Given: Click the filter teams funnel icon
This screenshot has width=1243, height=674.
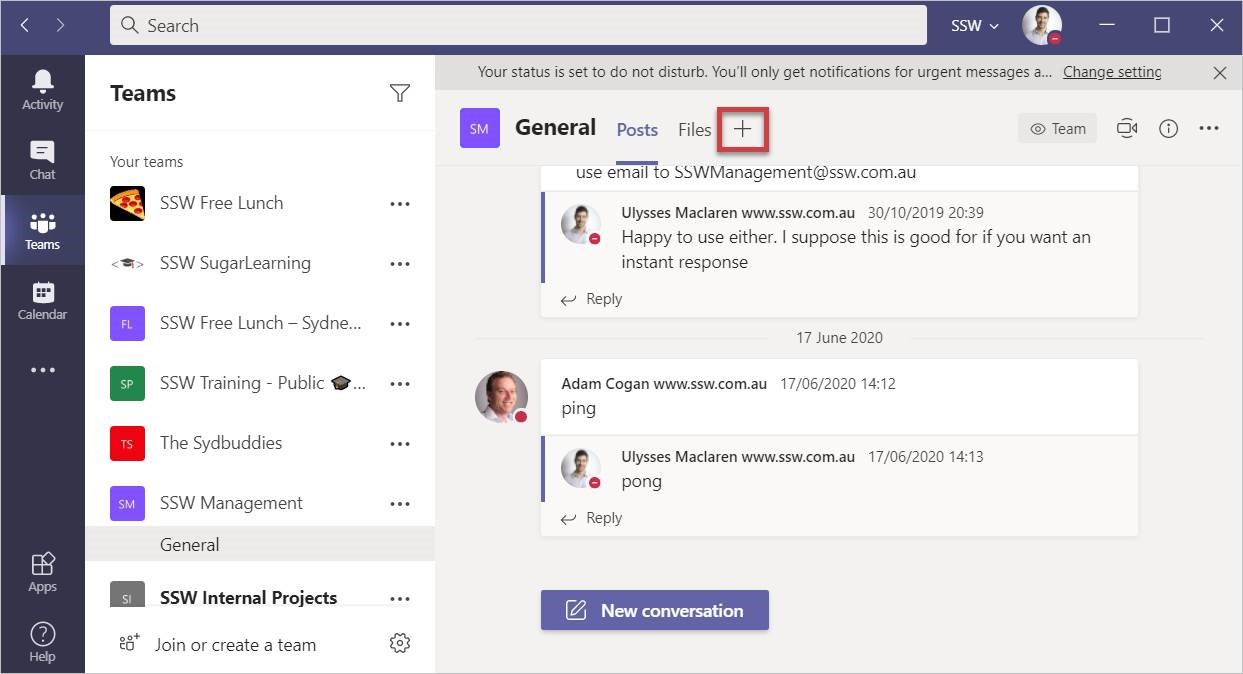Looking at the screenshot, I should pos(400,93).
